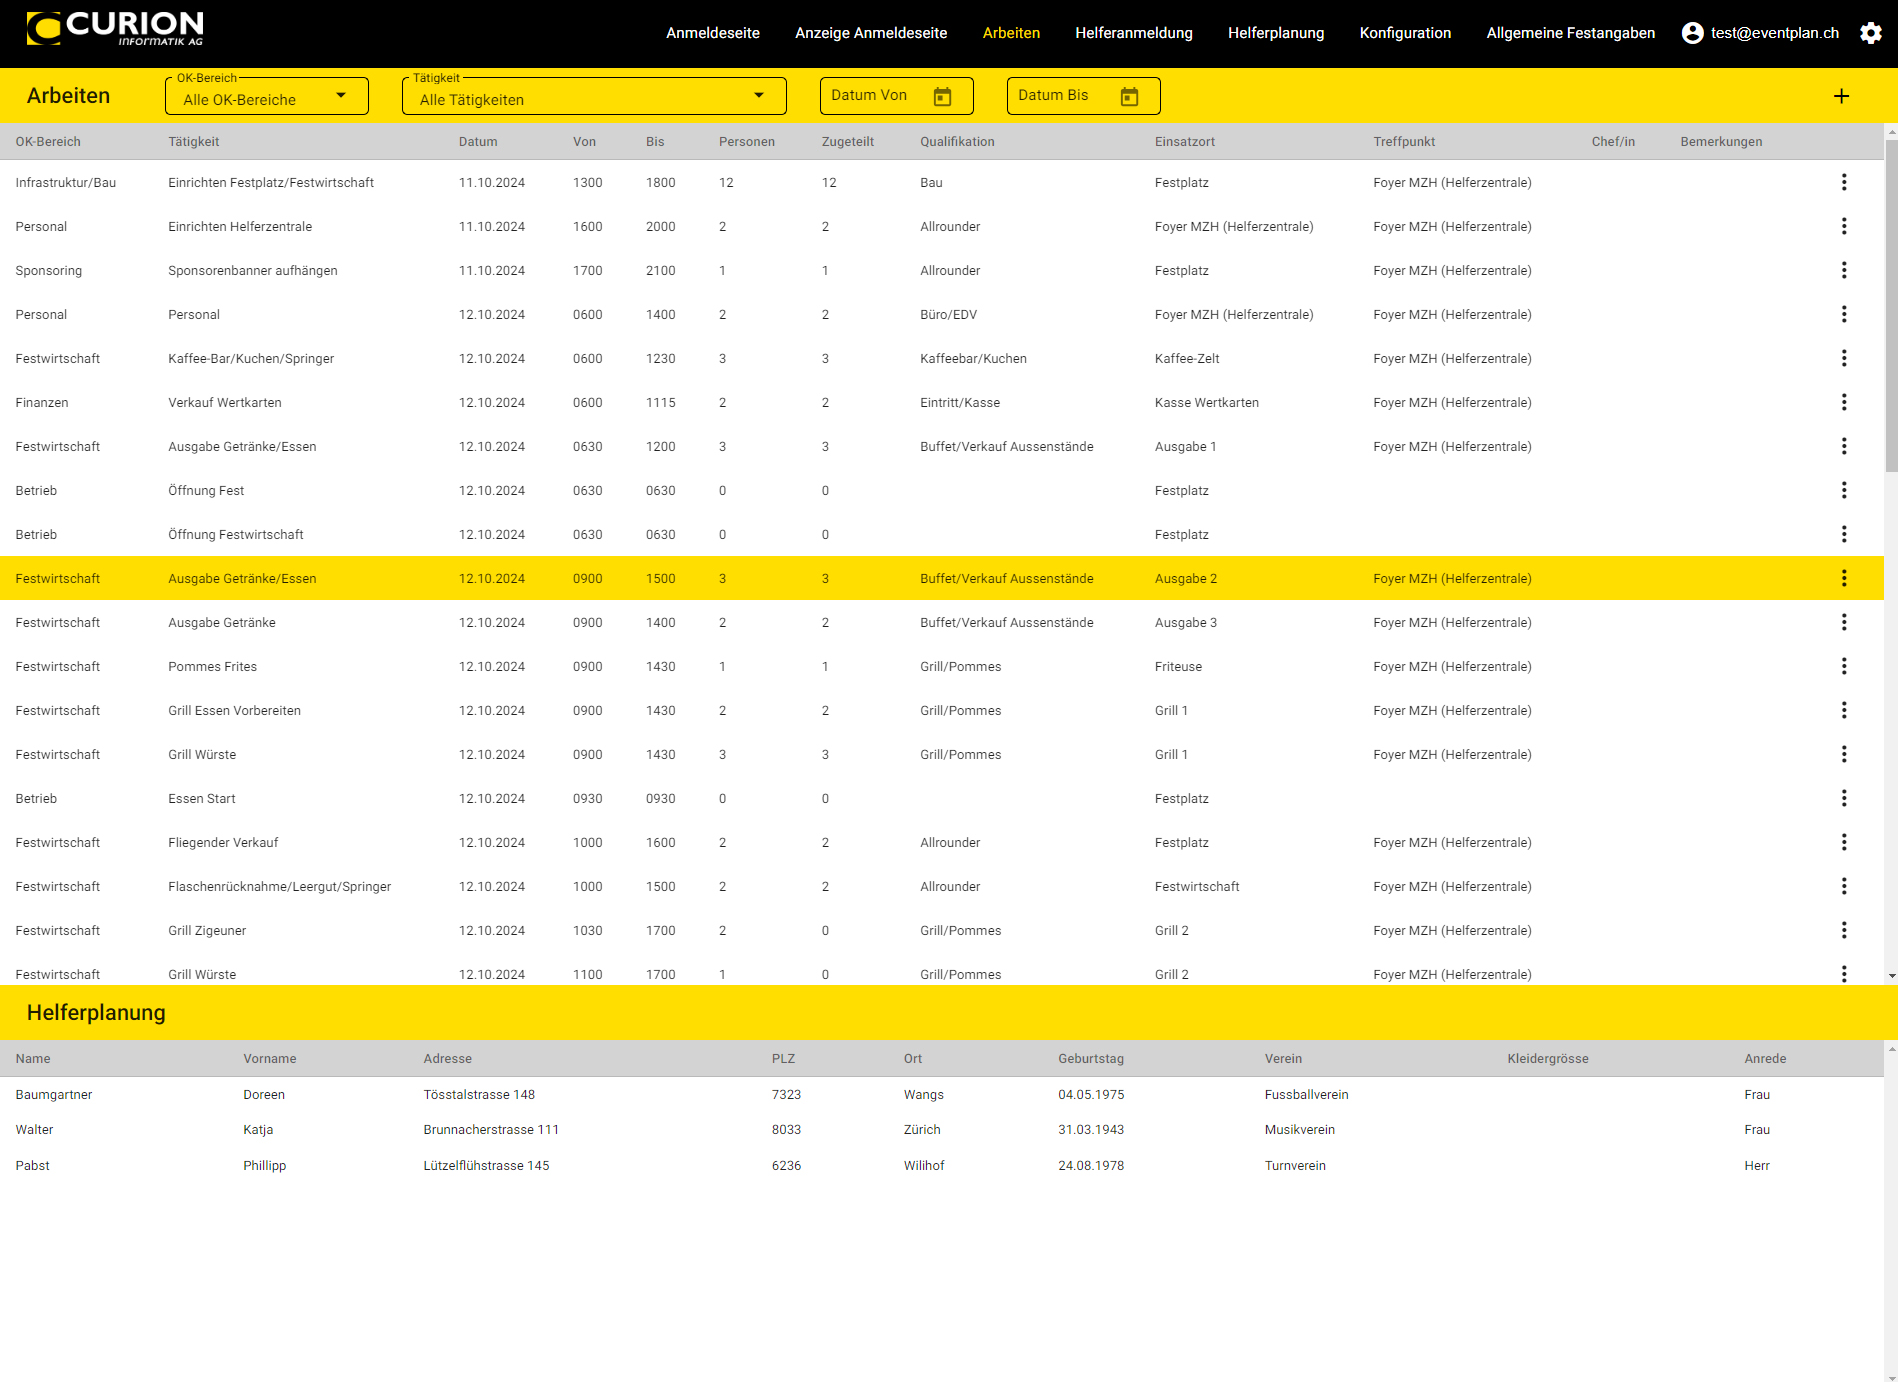Click Tösstalstrasse 148 address cell
Viewport: 1898px width, 1382px height.
click(479, 1095)
